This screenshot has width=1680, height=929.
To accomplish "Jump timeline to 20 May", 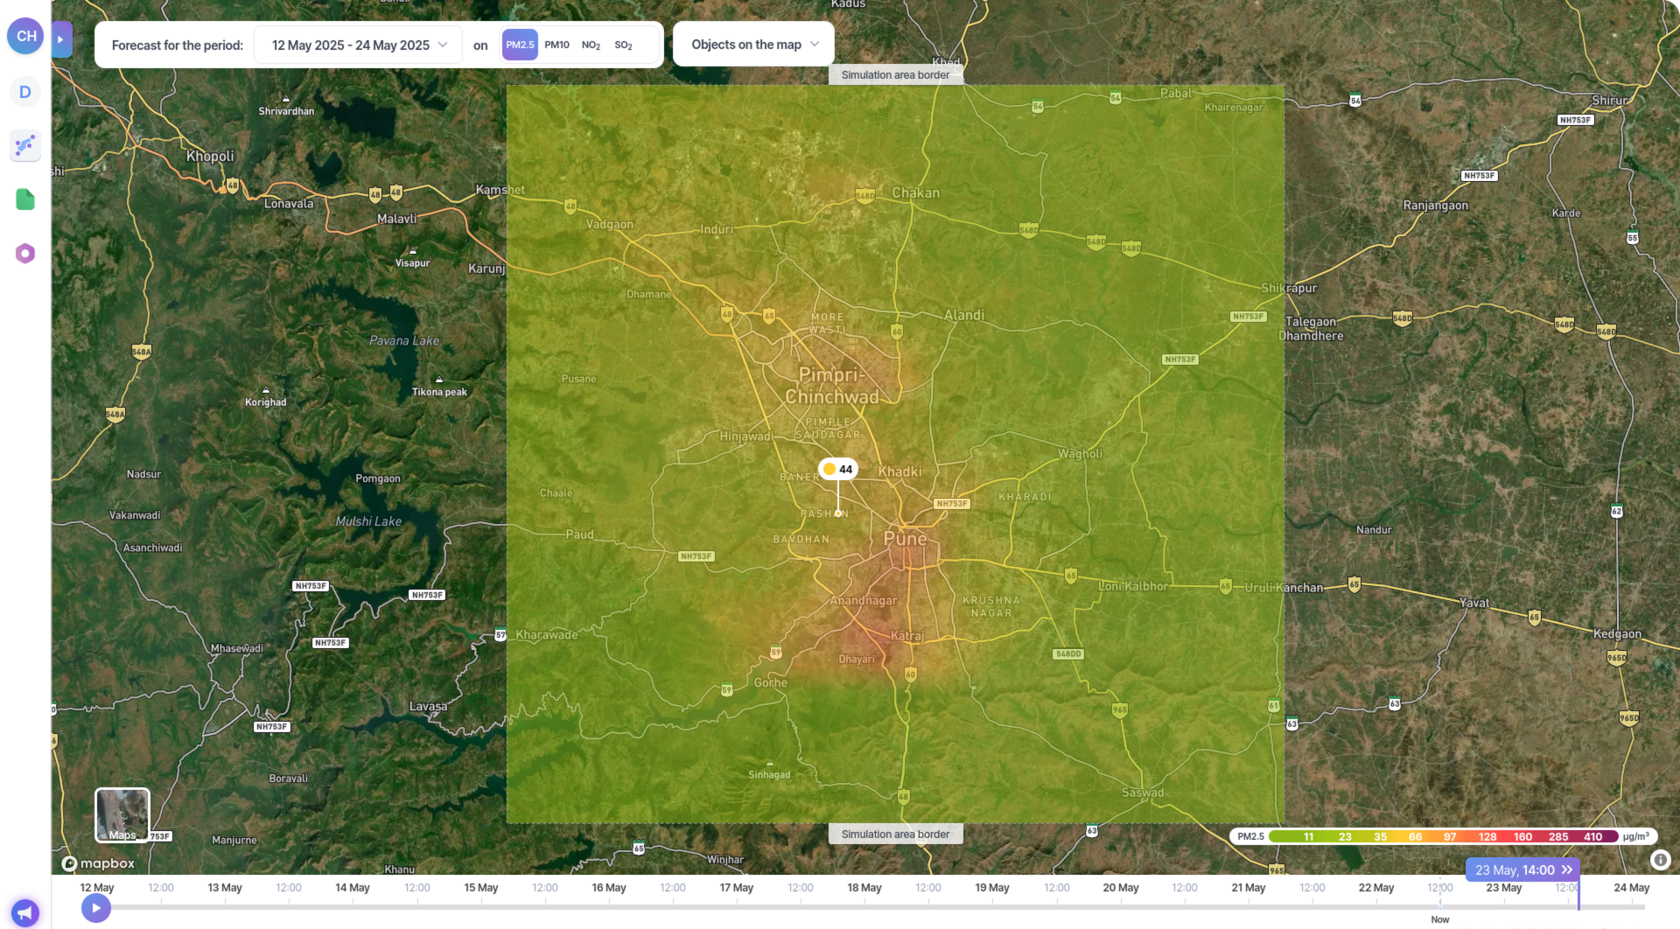I will tap(1121, 888).
